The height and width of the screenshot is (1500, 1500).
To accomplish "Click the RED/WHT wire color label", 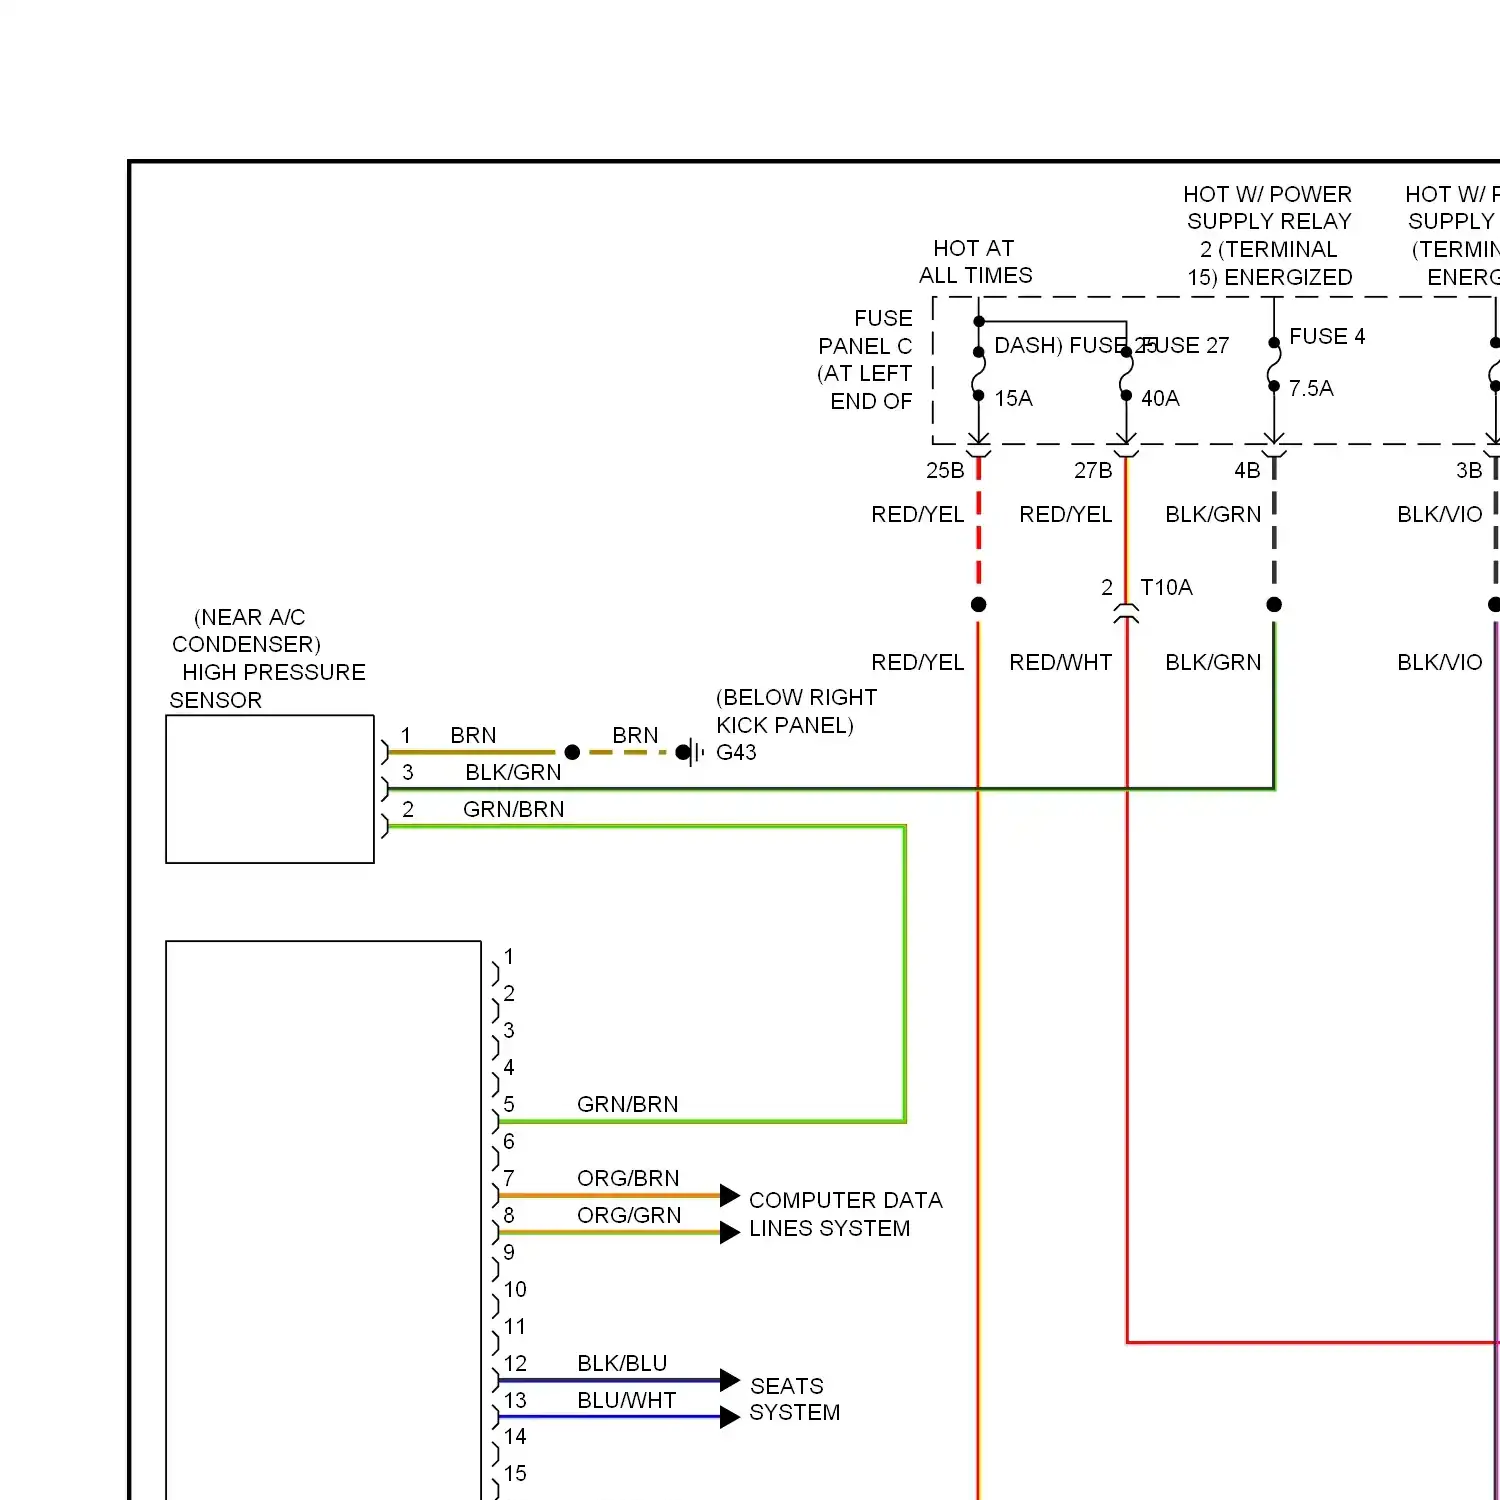I will point(1061,662).
